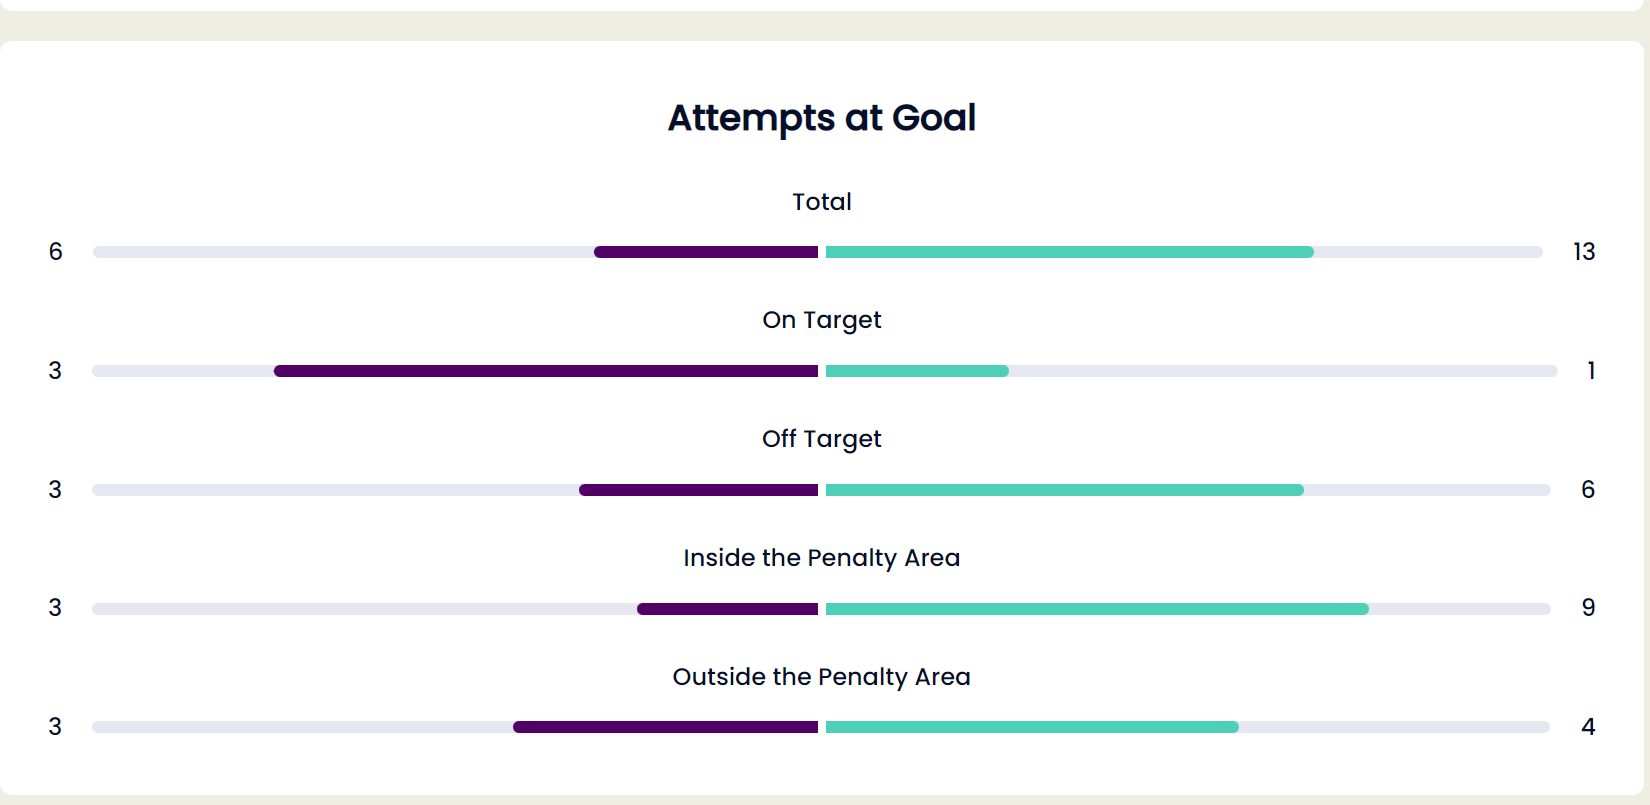Click the teal Off Target bar
This screenshot has width=1650, height=805.
1065,490
